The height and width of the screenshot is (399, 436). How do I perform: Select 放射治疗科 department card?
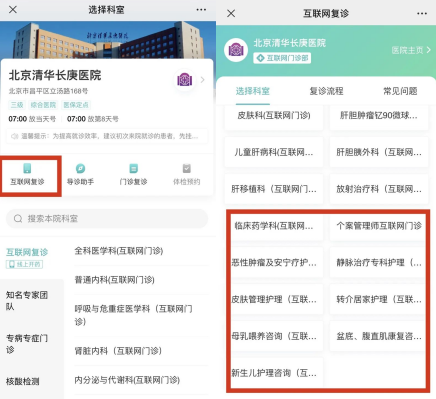379,189
